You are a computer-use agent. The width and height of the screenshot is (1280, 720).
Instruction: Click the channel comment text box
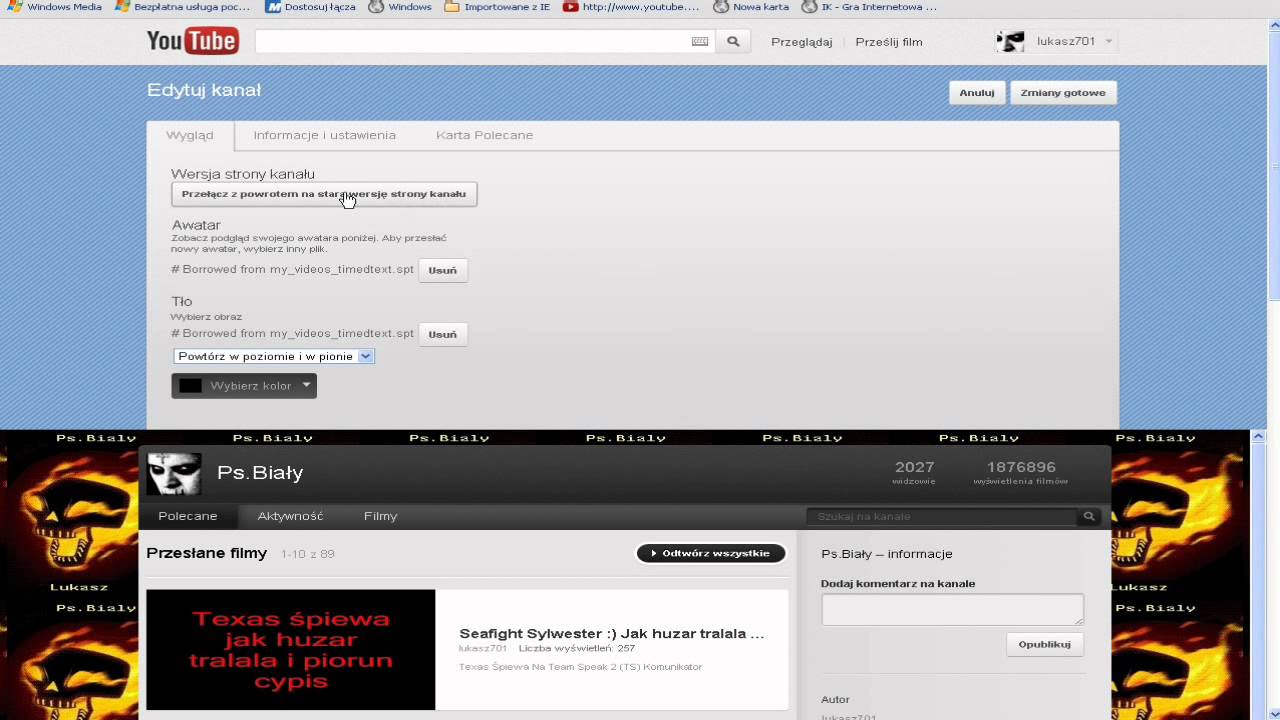click(x=952, y=609)
